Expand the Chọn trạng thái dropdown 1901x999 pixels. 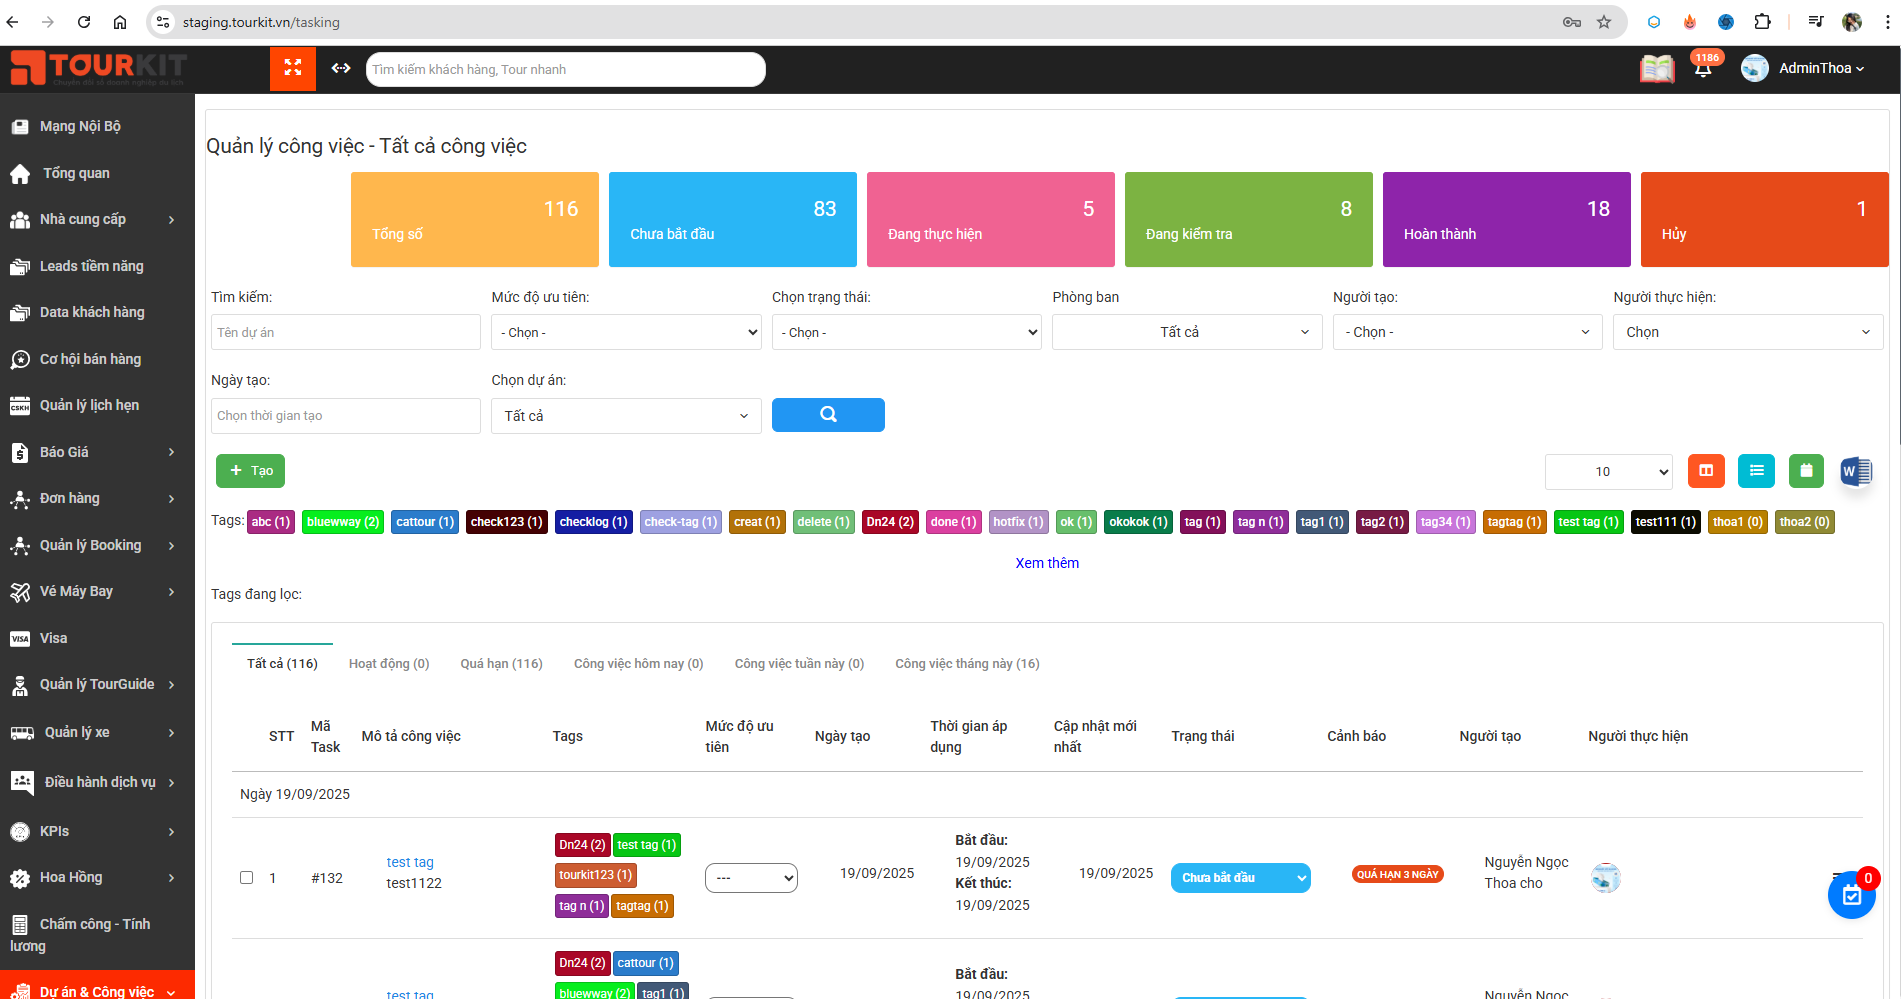[906, 332]
